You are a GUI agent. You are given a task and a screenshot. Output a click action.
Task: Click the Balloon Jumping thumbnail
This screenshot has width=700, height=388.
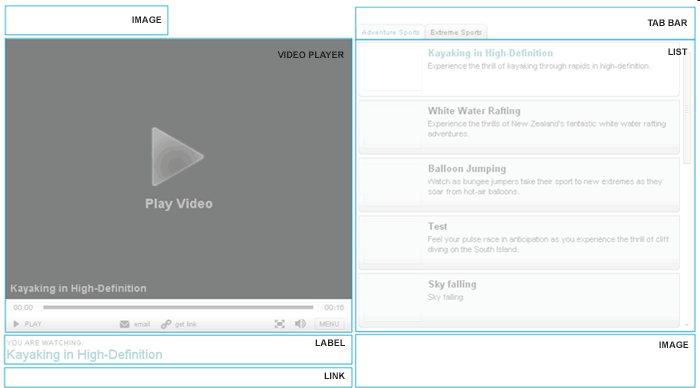pos(392,184)
